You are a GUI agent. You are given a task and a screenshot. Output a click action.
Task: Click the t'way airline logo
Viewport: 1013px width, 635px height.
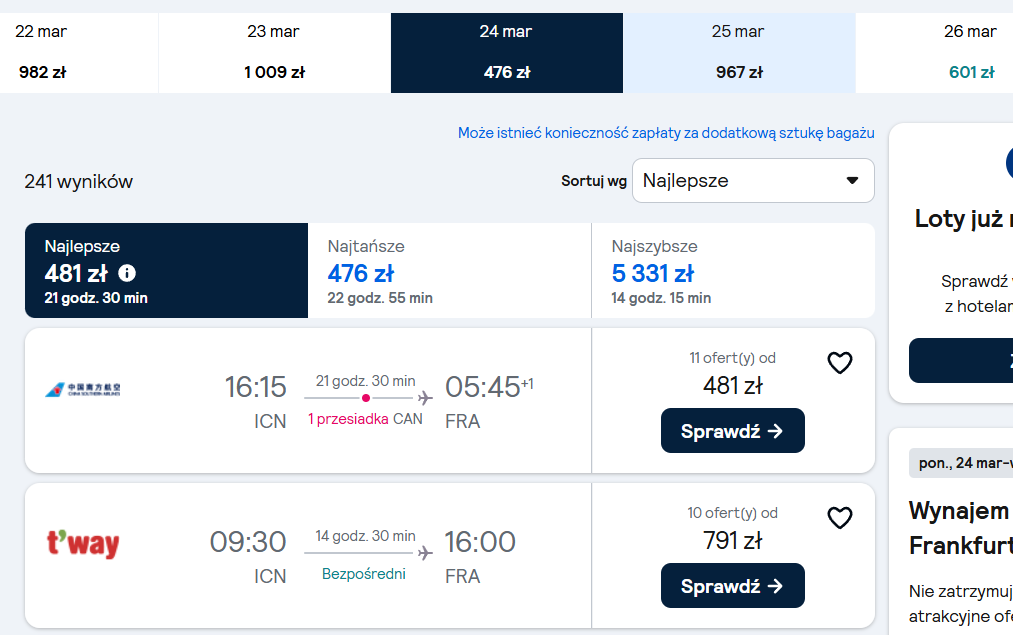pos(83,544)
